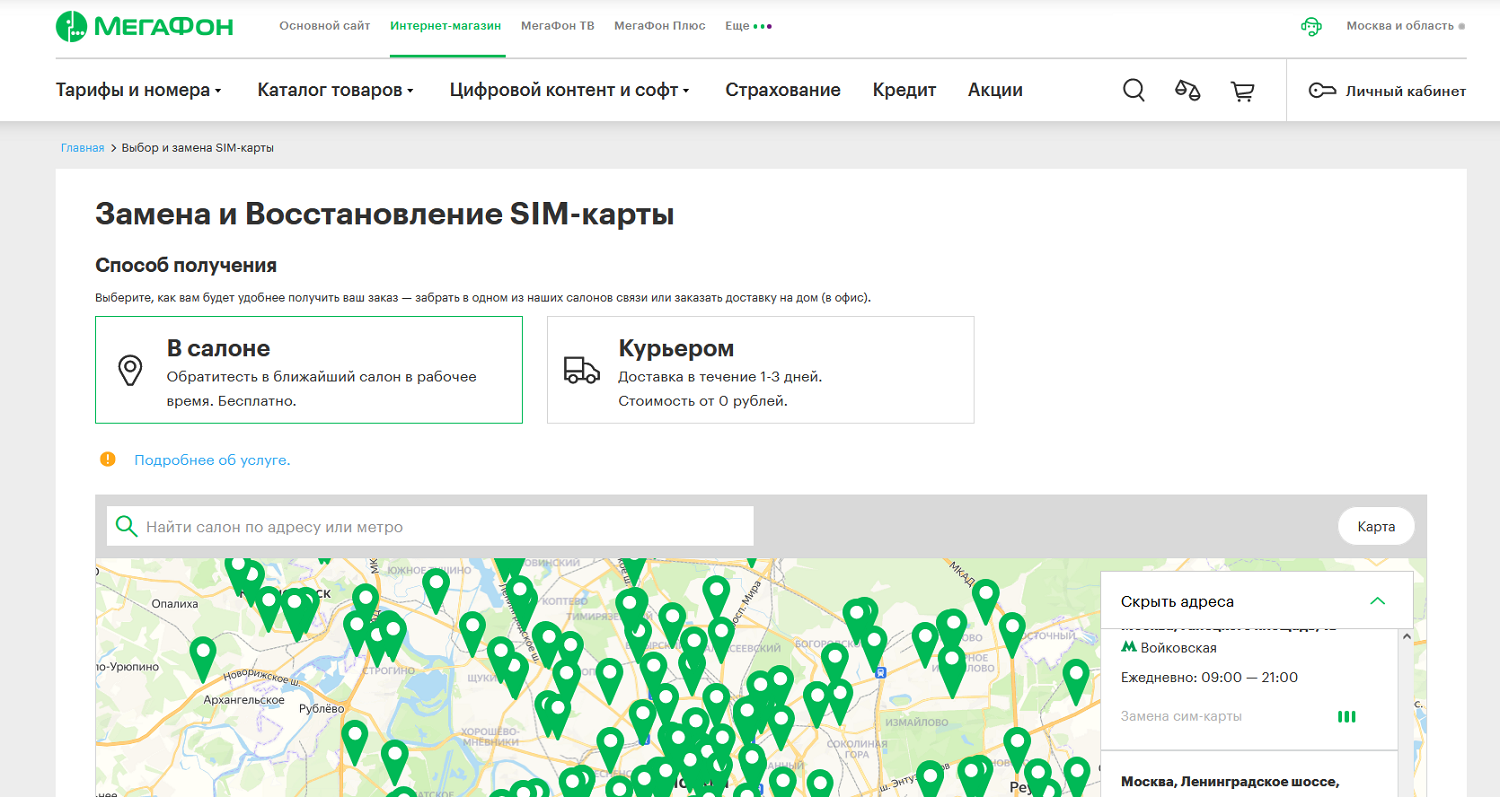Screen dimensions: 1500x797
Task: Click the orange info exclamation icon
Action: (108, 459)
